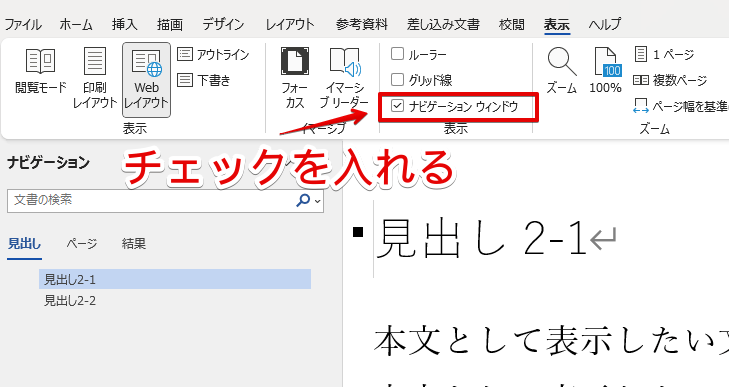Open the デザイン tab
Image resolution: width=729 pixels, height=387 pixels.
[x=223, y=24]
